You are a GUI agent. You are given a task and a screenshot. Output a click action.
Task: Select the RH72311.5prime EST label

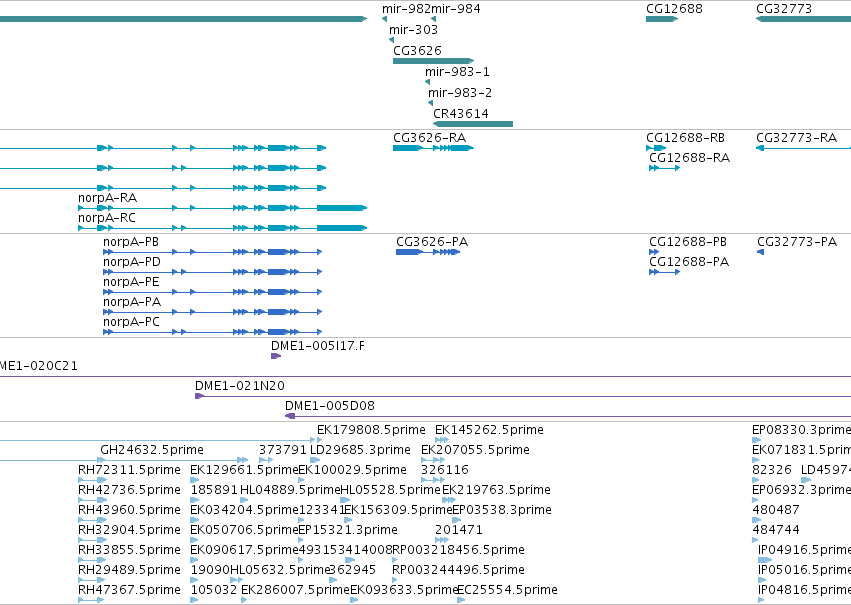(x=130, y=470)
